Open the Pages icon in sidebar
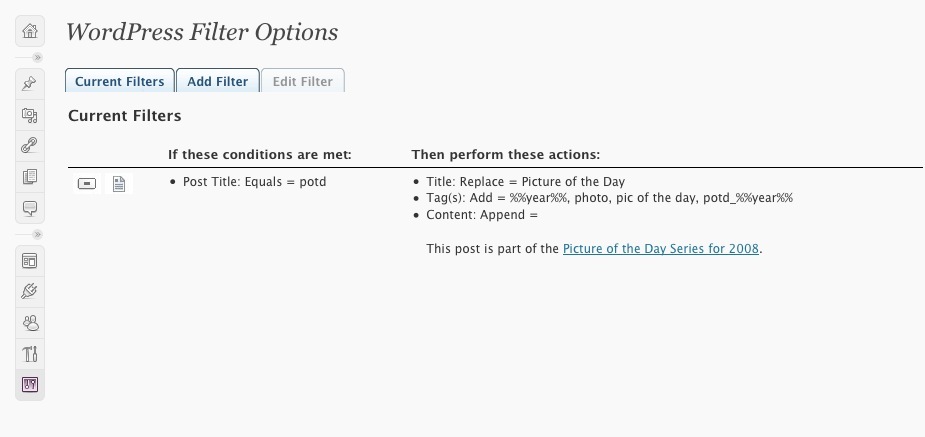The height and width of the screenshot is (437, 925). coord(29,176)
